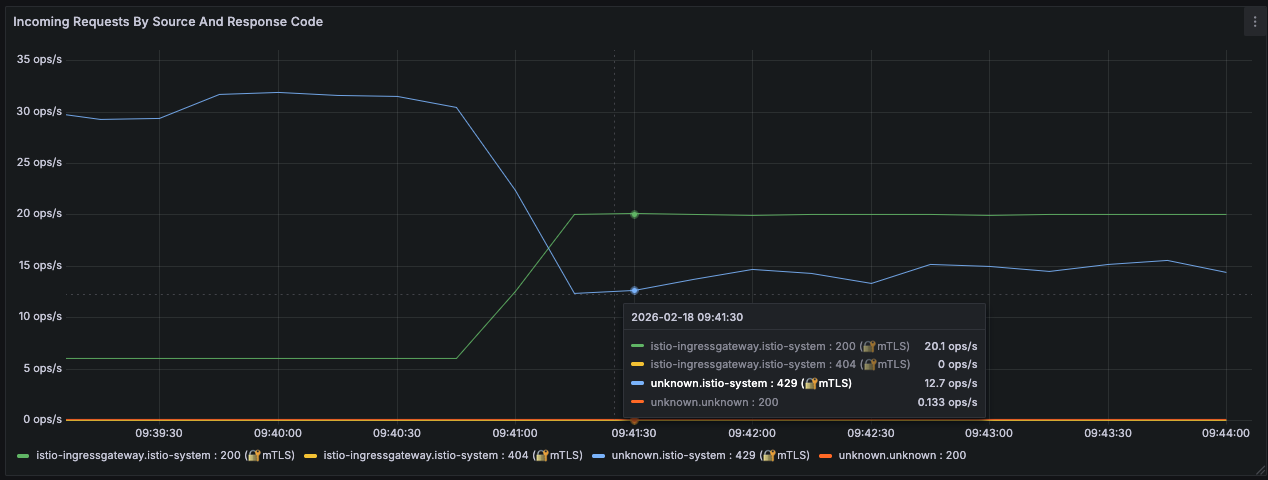The image size is (1268, 480).
Task: Click the 09:42:00 time axis label
Action: (752, 434)
